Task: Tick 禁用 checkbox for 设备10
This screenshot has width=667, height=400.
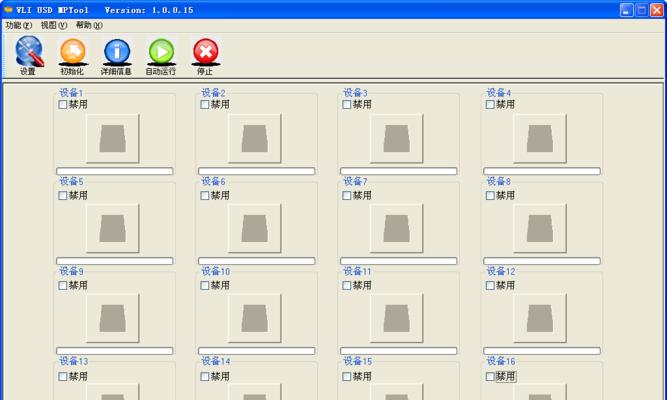Action: pos(205,285)
